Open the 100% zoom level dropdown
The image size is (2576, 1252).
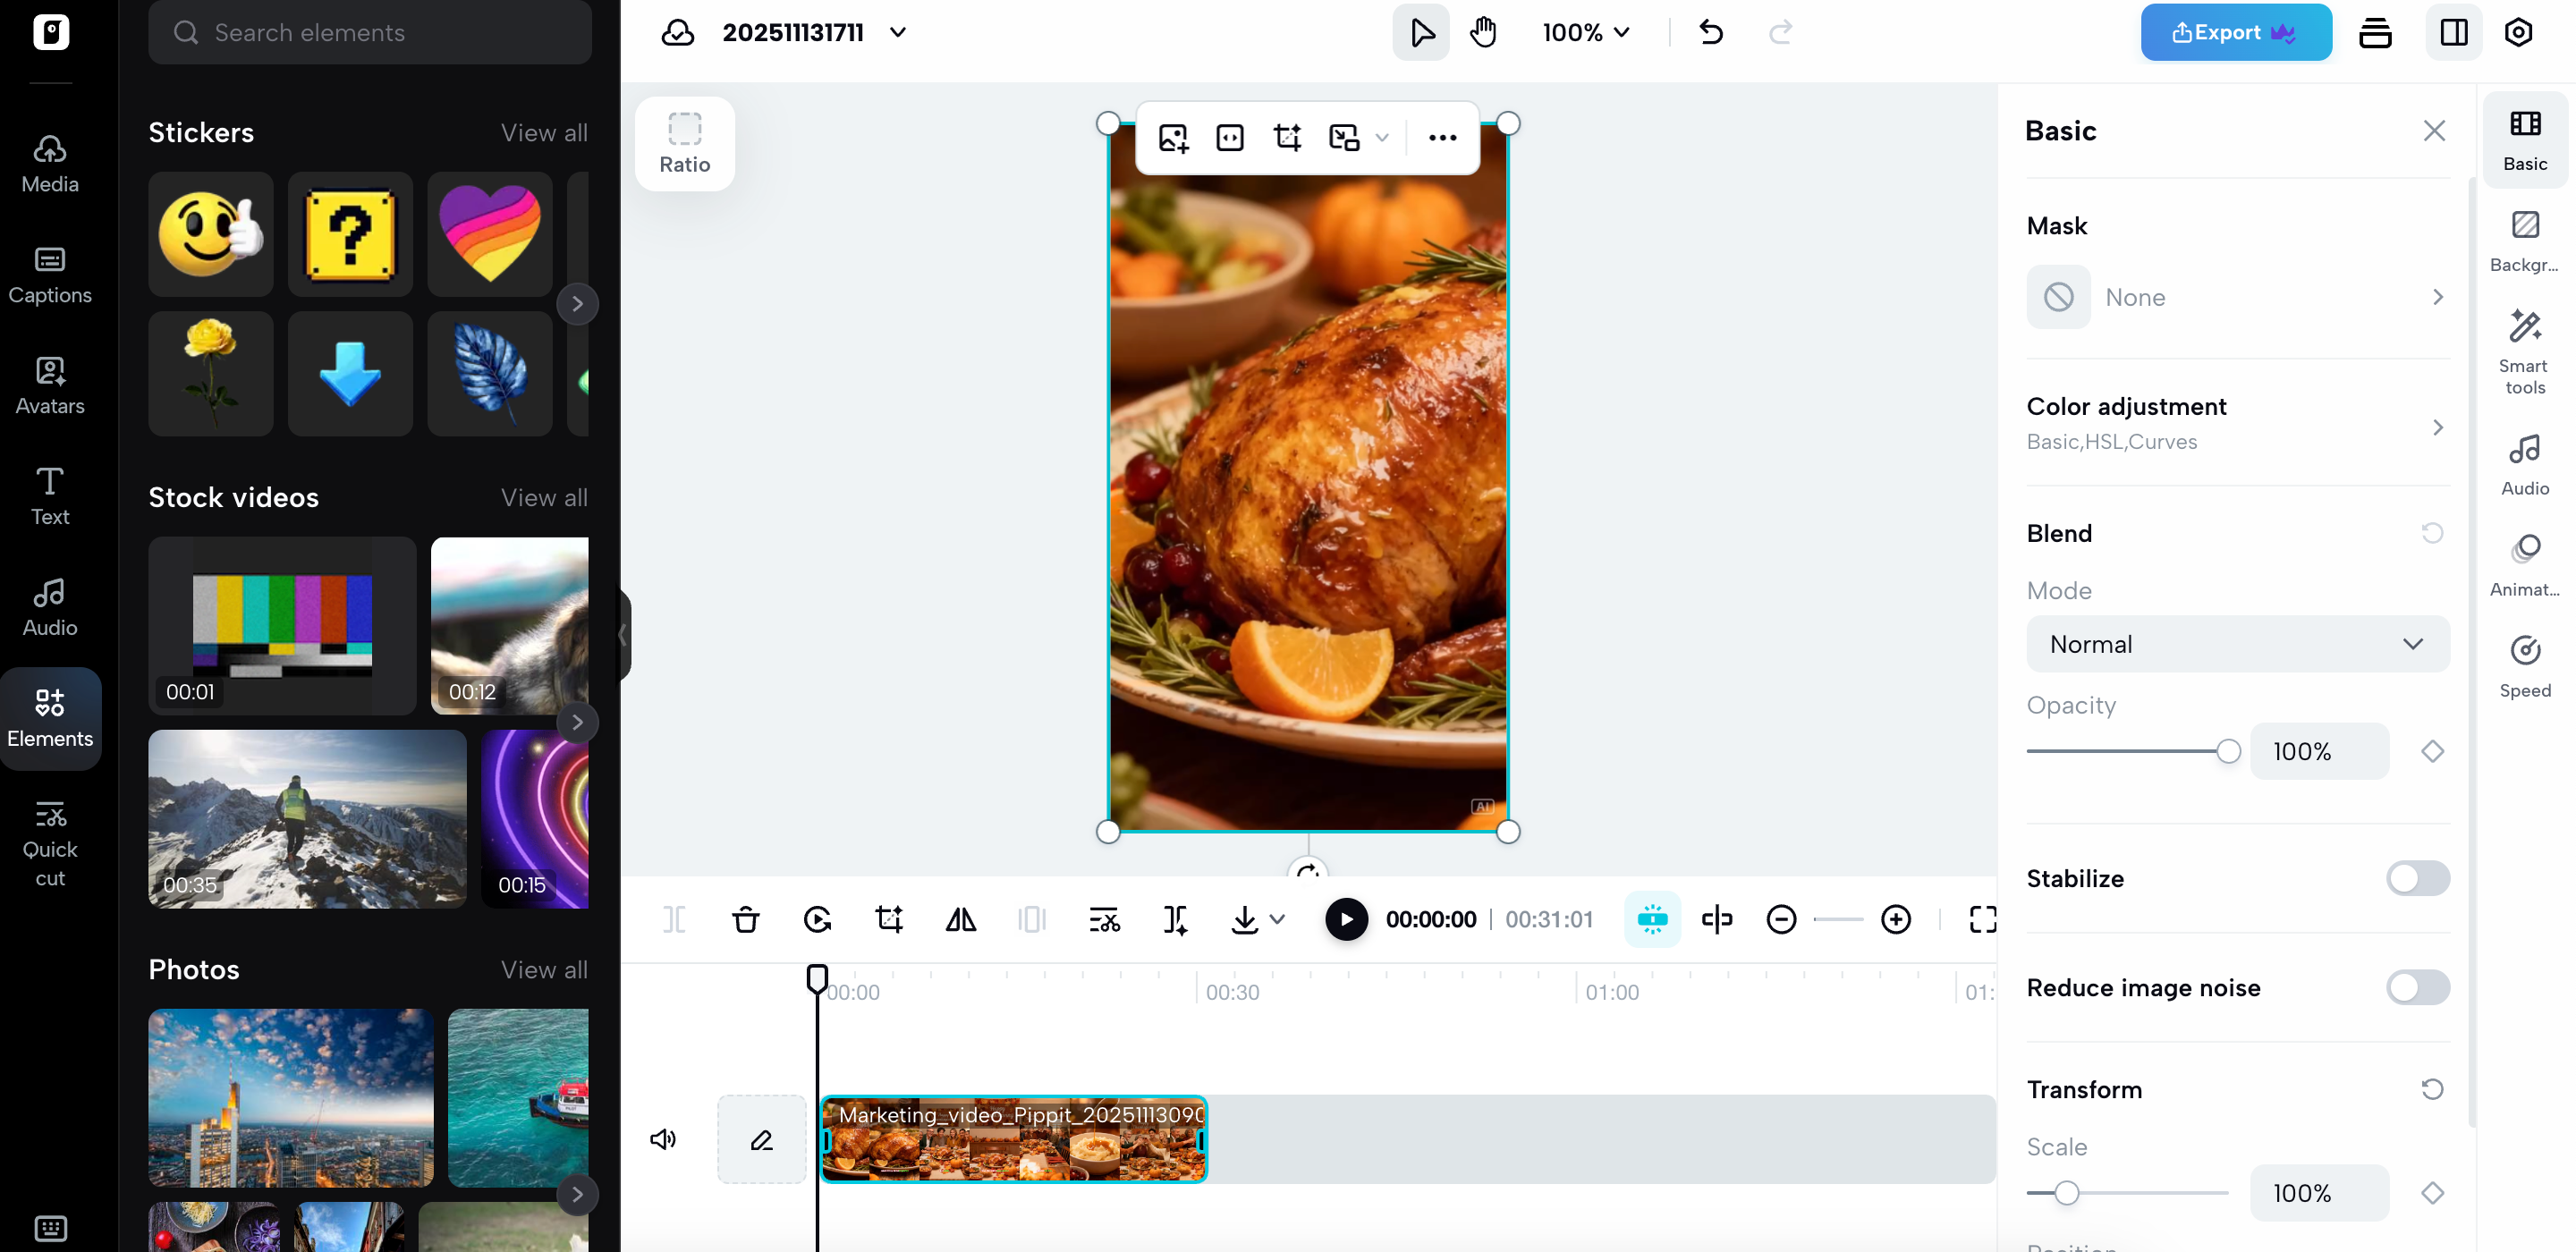1586,32
